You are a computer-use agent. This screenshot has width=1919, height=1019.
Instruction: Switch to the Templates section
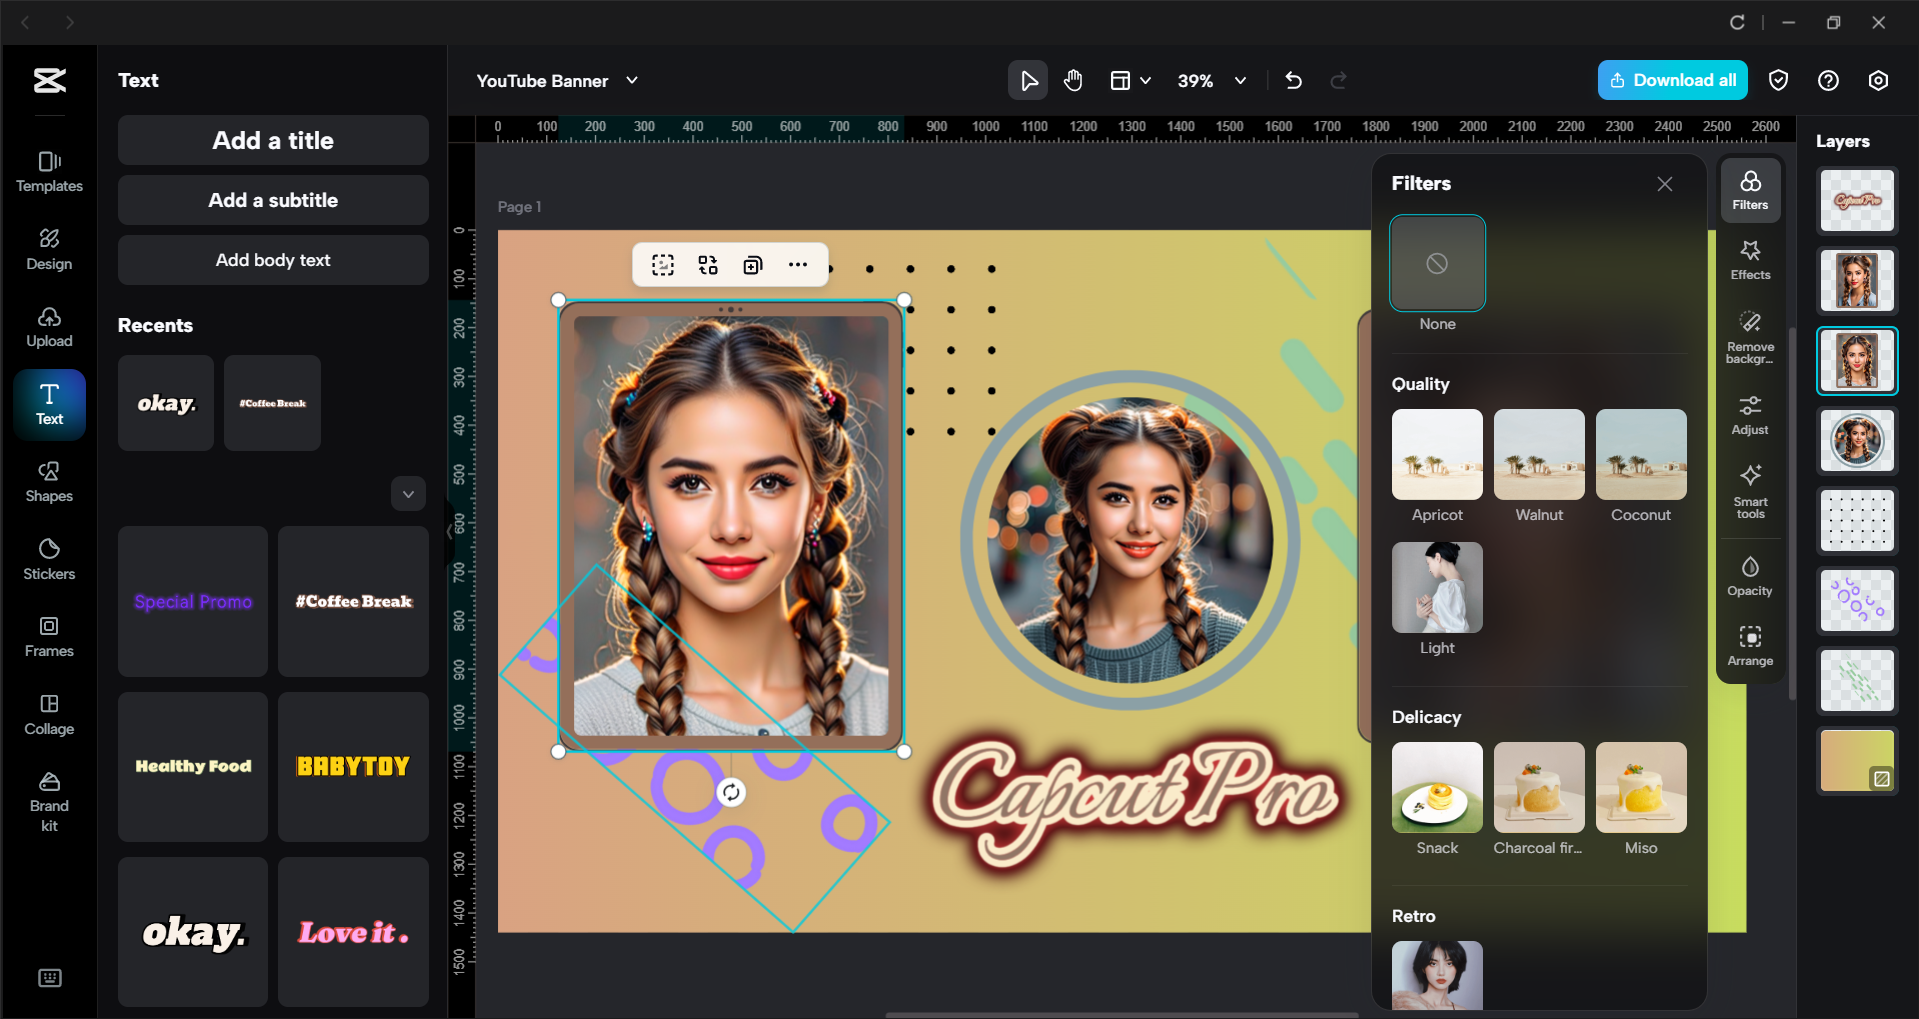click(48, 171)
